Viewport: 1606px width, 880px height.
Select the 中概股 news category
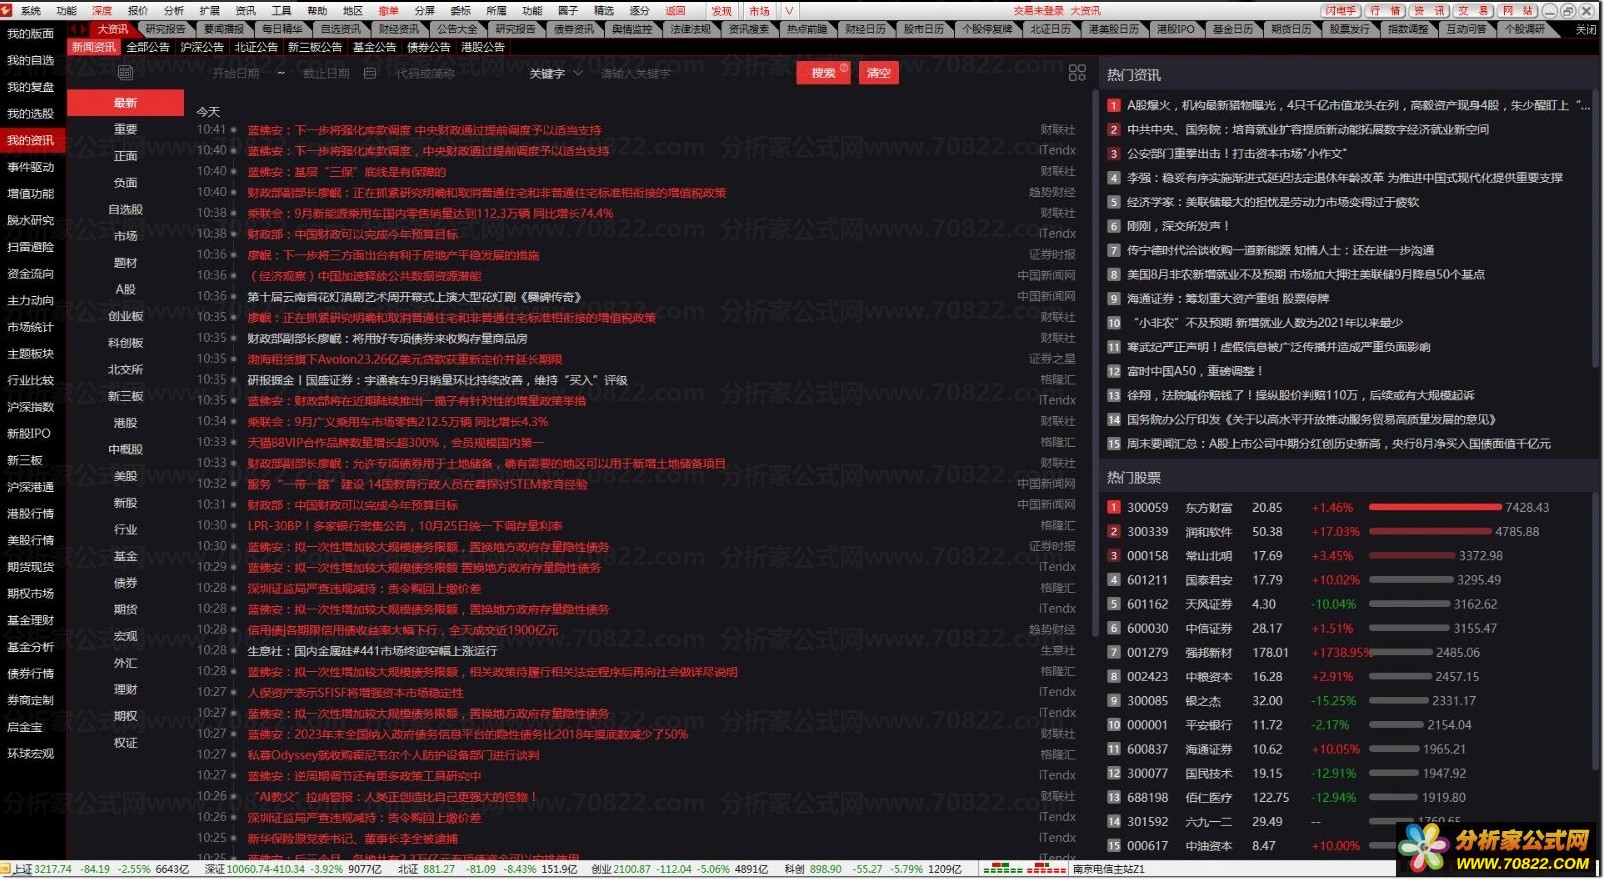tap(125, 449)
